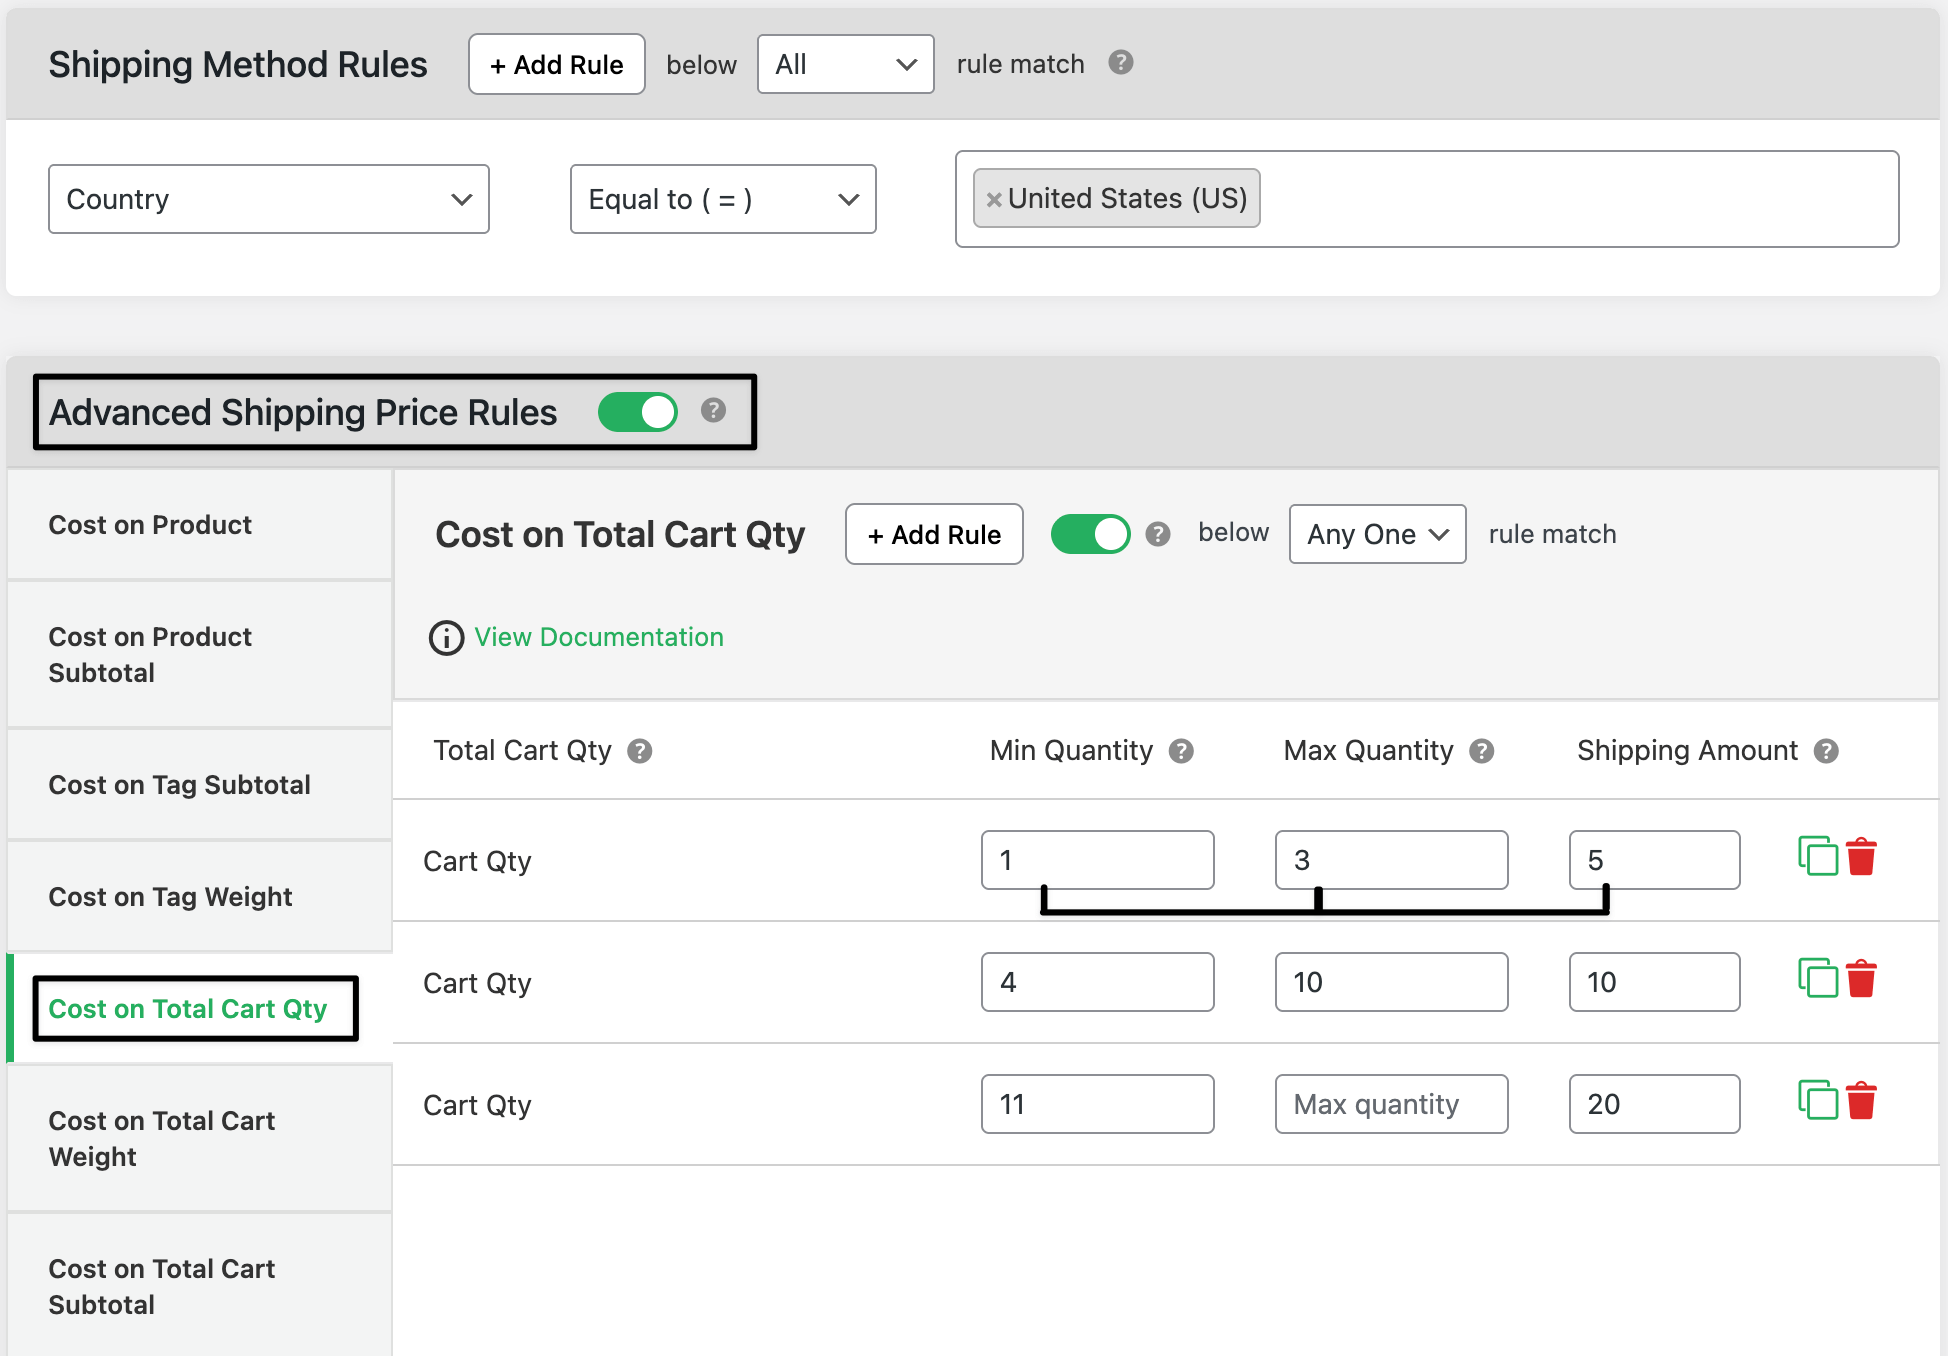The width and height of the screenshot is (1948, 1356).
Task: Duplicate the rule with min quantity 1
Action: [x=1818, y=856]
